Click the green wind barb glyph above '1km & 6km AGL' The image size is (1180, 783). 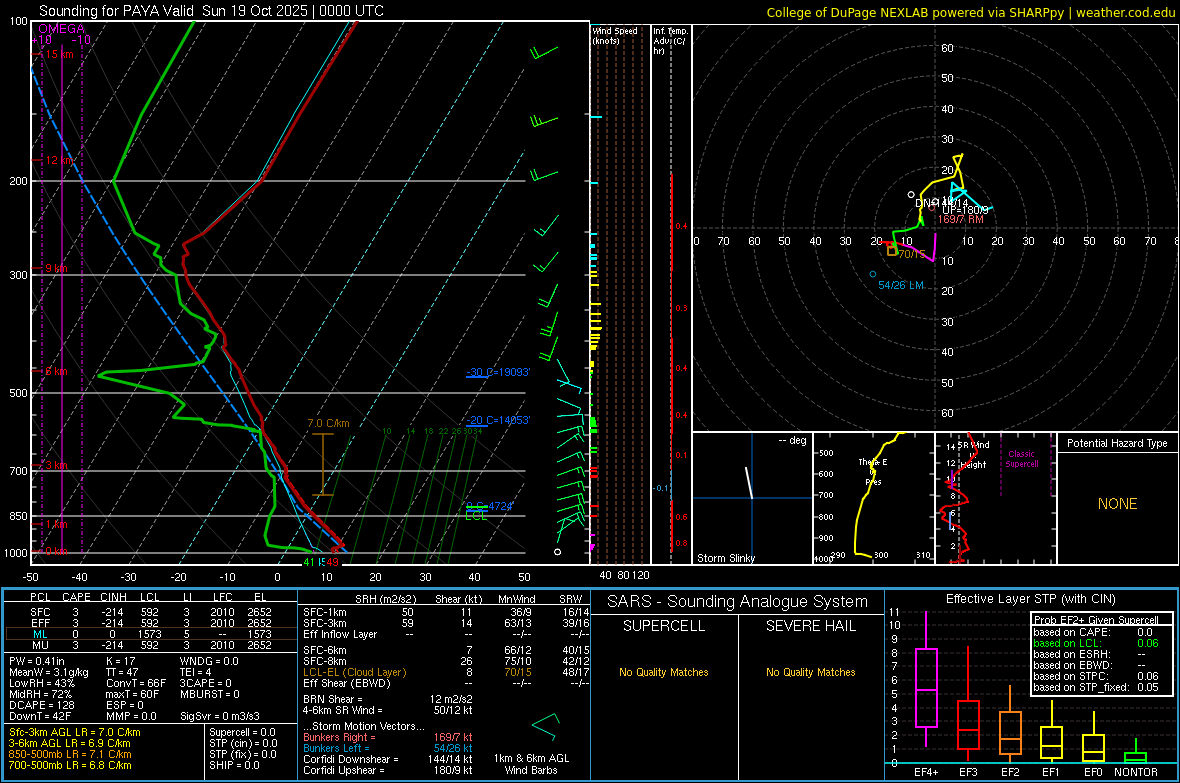[546, 727]
